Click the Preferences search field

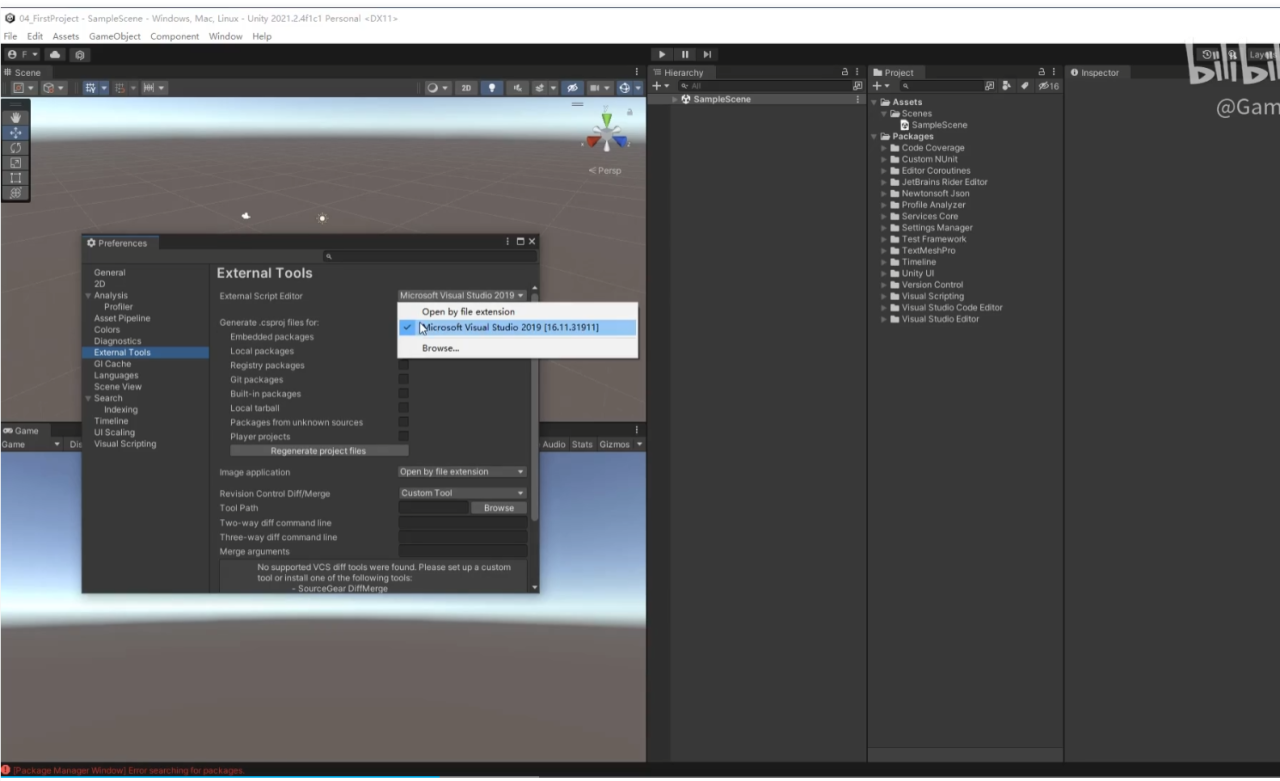[430, 257]
